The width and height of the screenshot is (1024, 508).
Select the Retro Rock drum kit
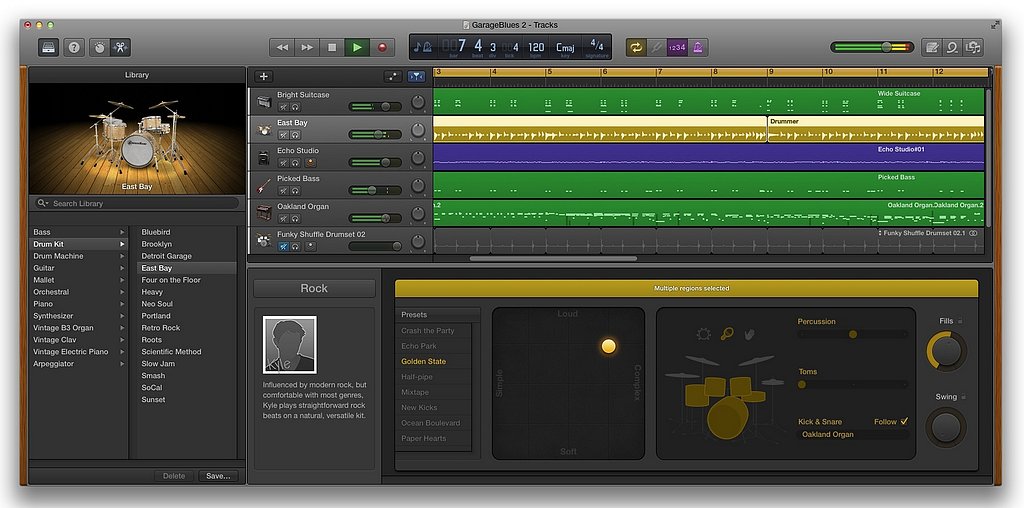tap(161, 328)
